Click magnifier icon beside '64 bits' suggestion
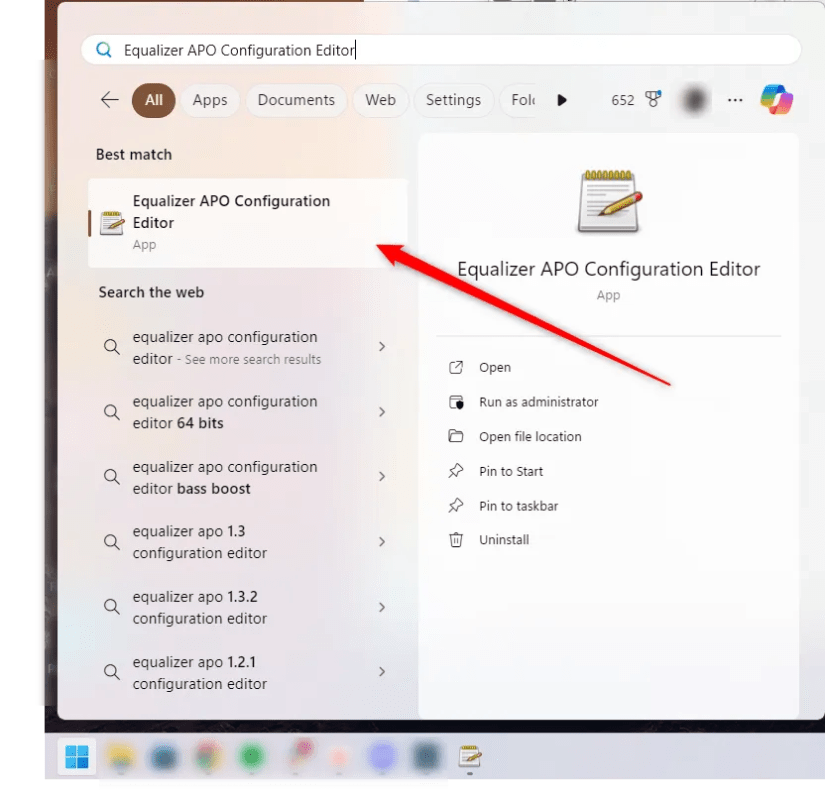This screenshot has height=805, width=825. pyautogui.click(x=112, y=411)
